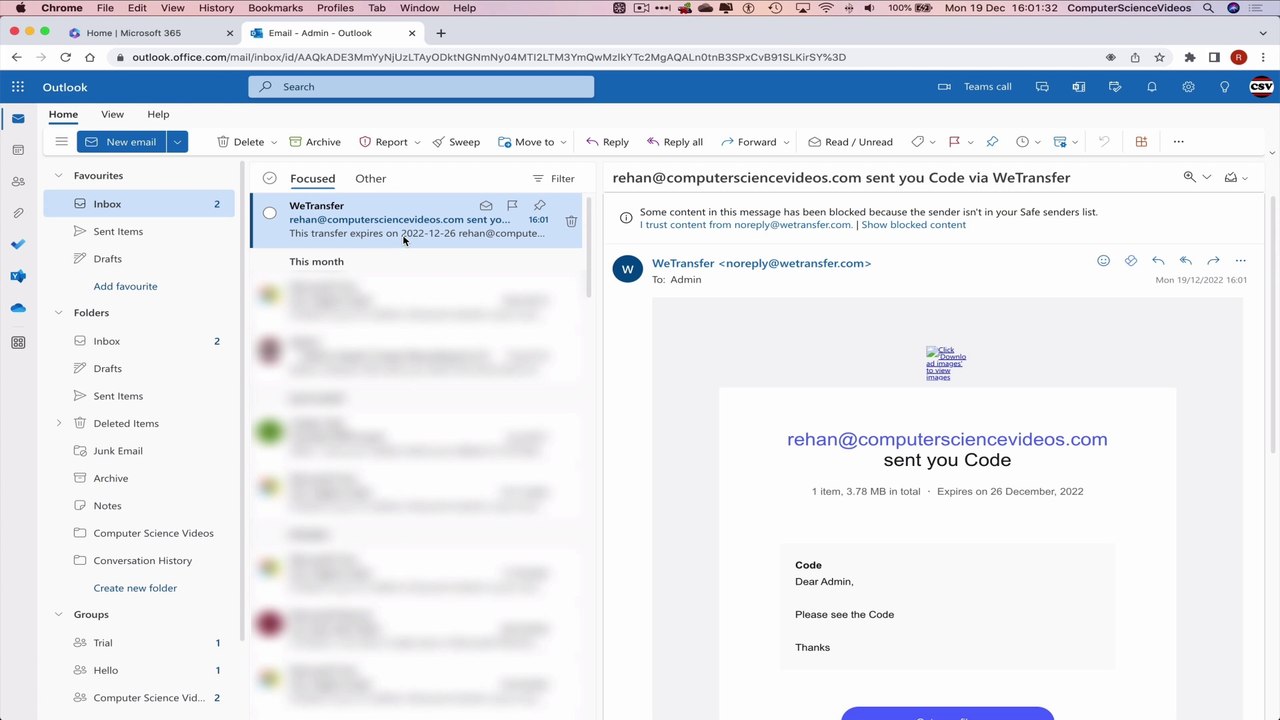Viewport: 1280px width, 720px height.
Task: Open the Outlook Settings gear
Action: tap(1188, 87)
